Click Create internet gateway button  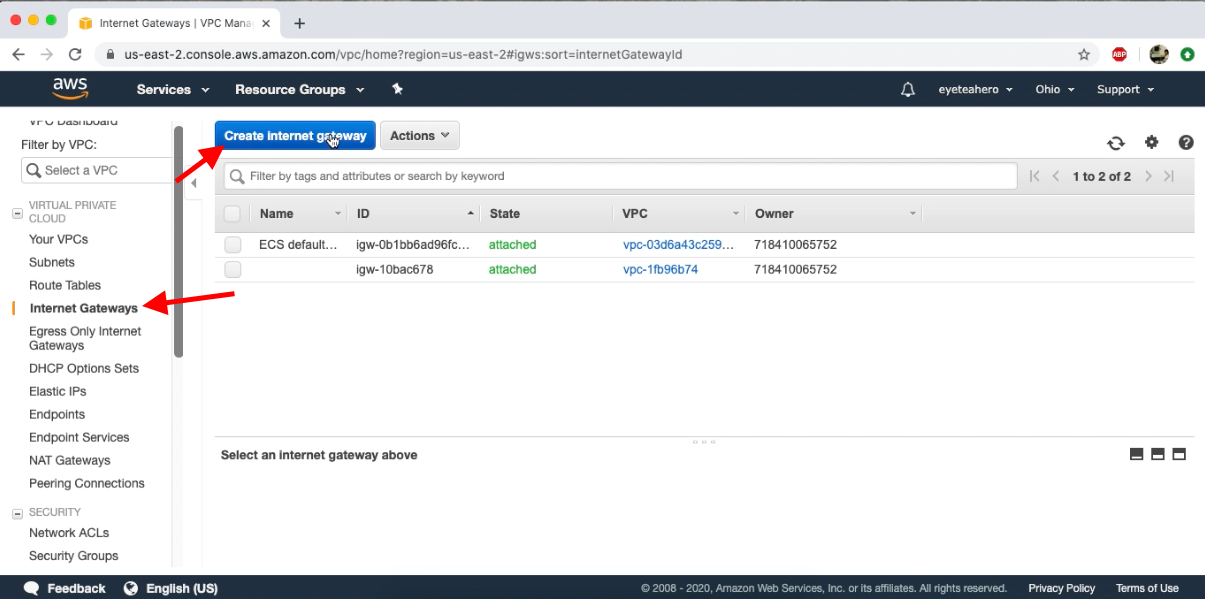point(295,136)
